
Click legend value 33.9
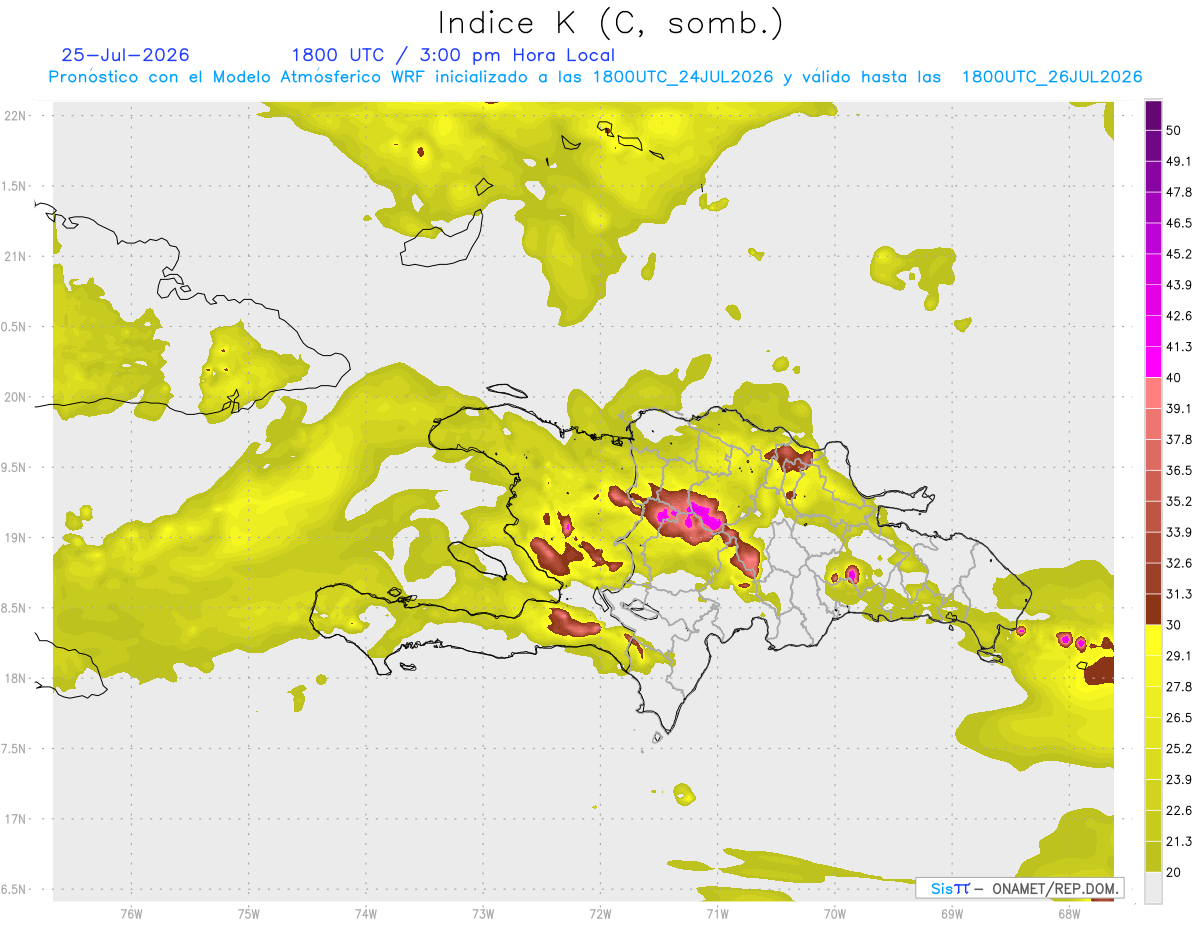1179,532
